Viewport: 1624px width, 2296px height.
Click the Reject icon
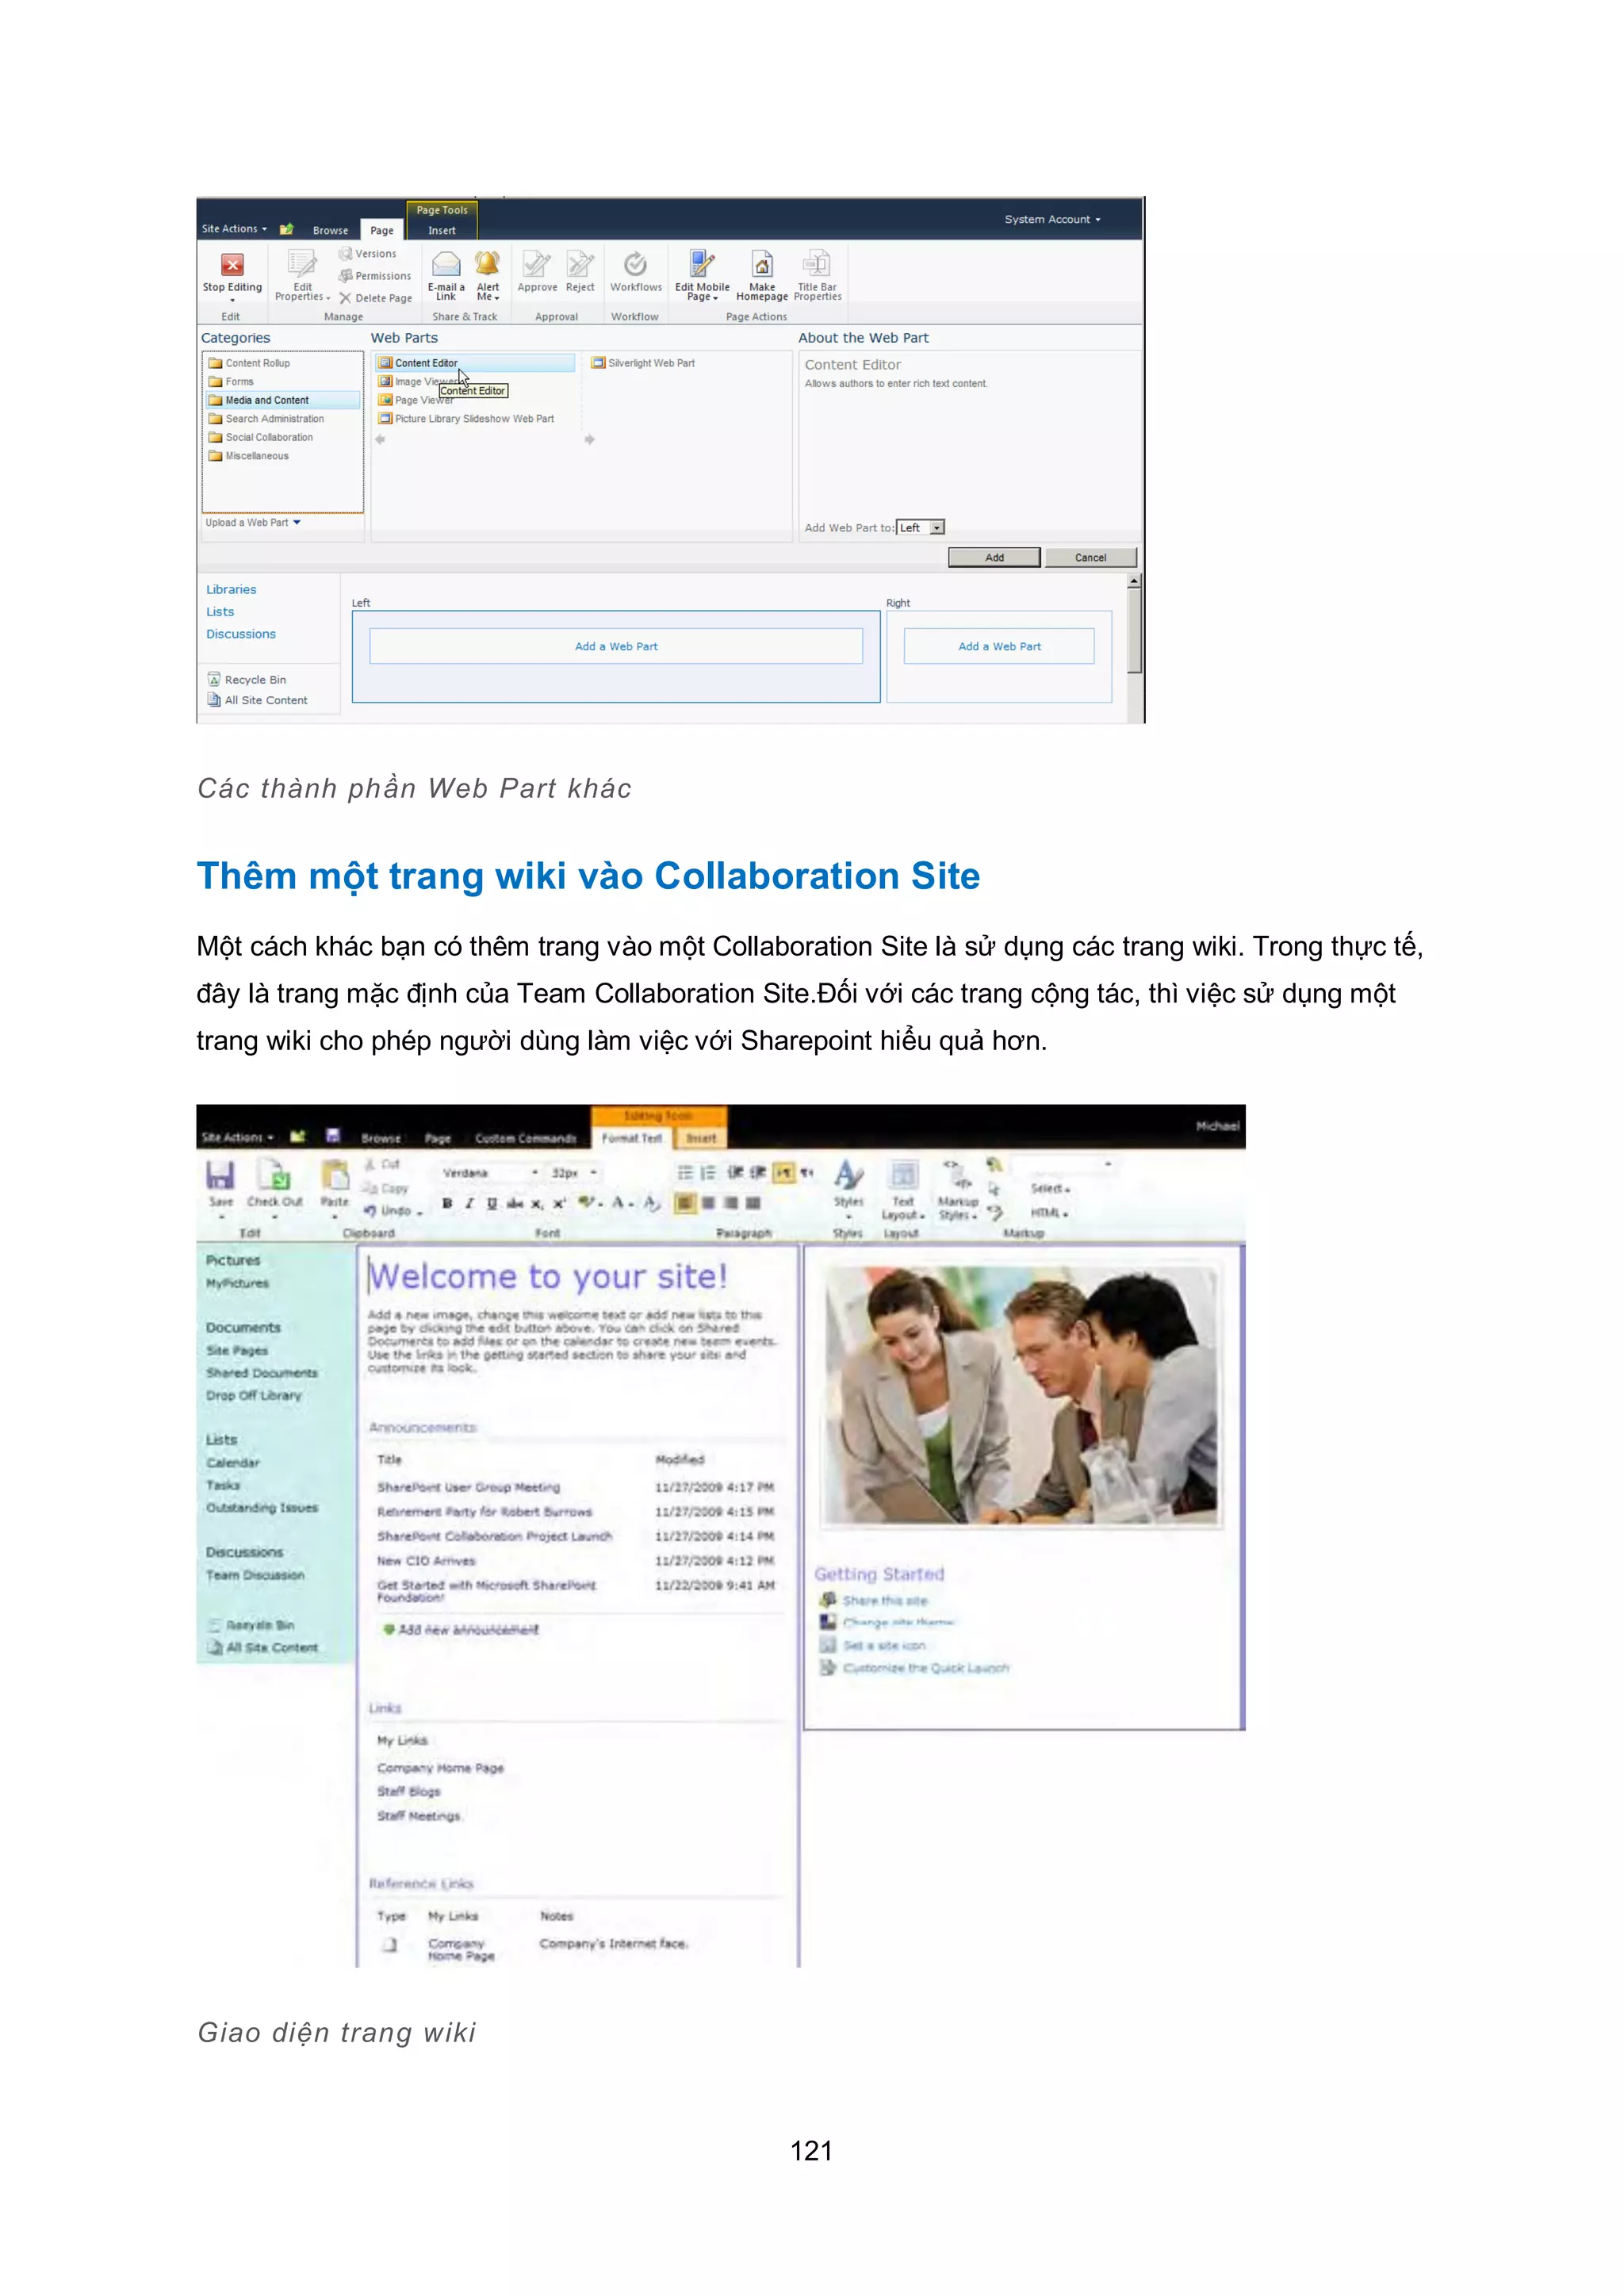click(x=580, y=264)
